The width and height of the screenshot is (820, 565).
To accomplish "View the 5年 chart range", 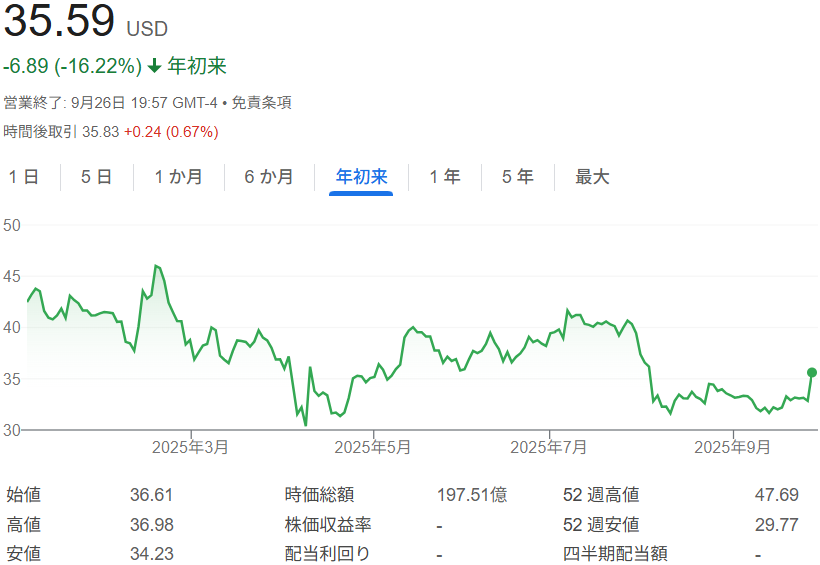I will [x=517, y=177].
